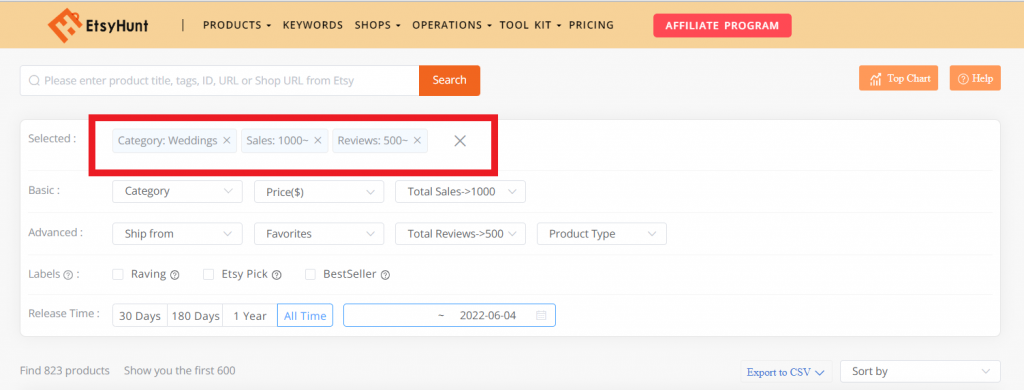This screenshot has width=1024, height=390.
Task: Click the help icon next to BestSeller
Action: tap(385, 275)
